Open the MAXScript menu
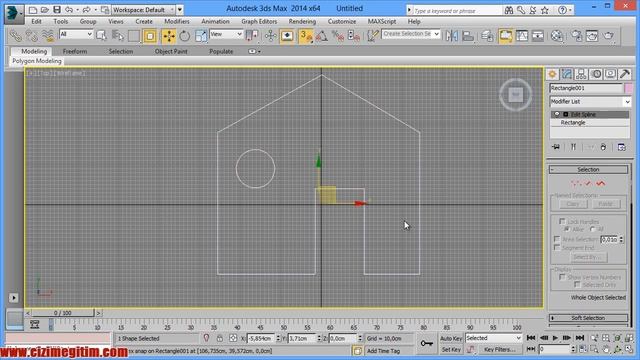 (382, 21)
